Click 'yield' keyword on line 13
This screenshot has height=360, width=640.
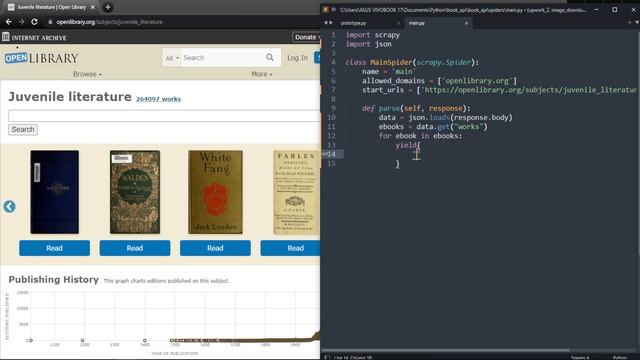(406, 145)
